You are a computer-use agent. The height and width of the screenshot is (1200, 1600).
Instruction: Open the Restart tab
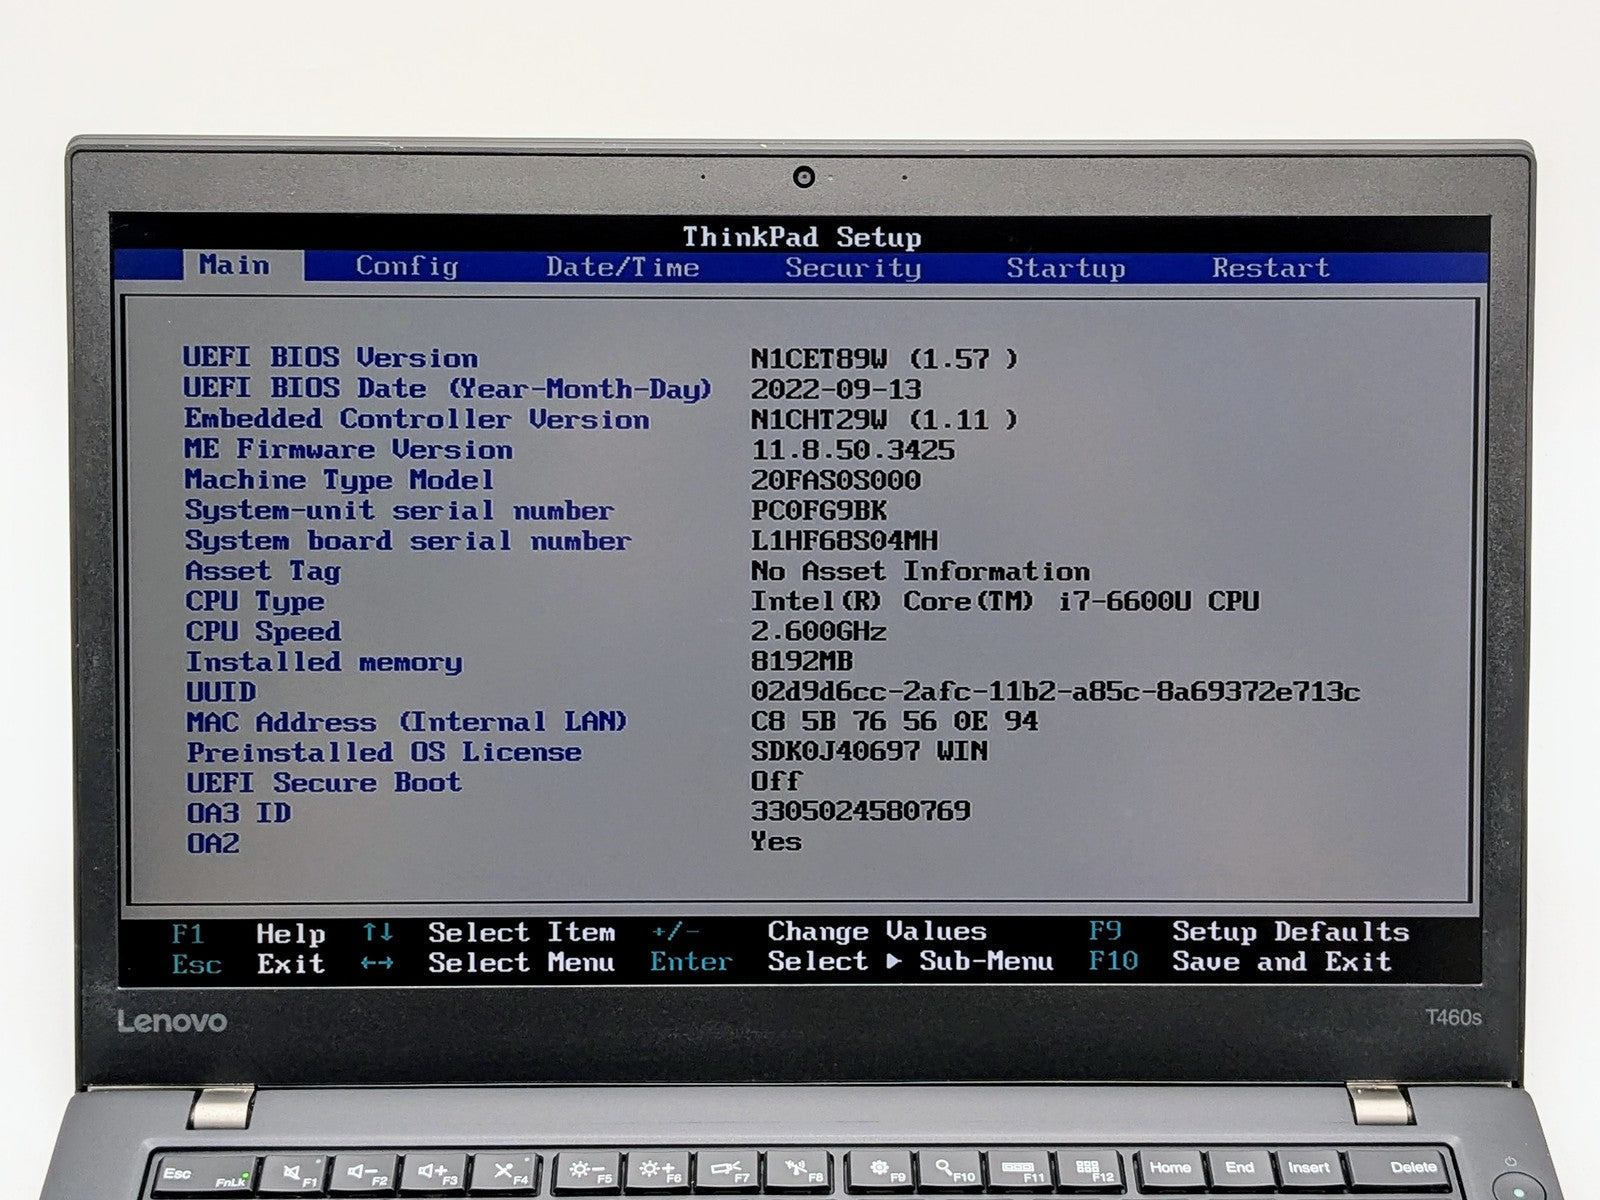1270,268
